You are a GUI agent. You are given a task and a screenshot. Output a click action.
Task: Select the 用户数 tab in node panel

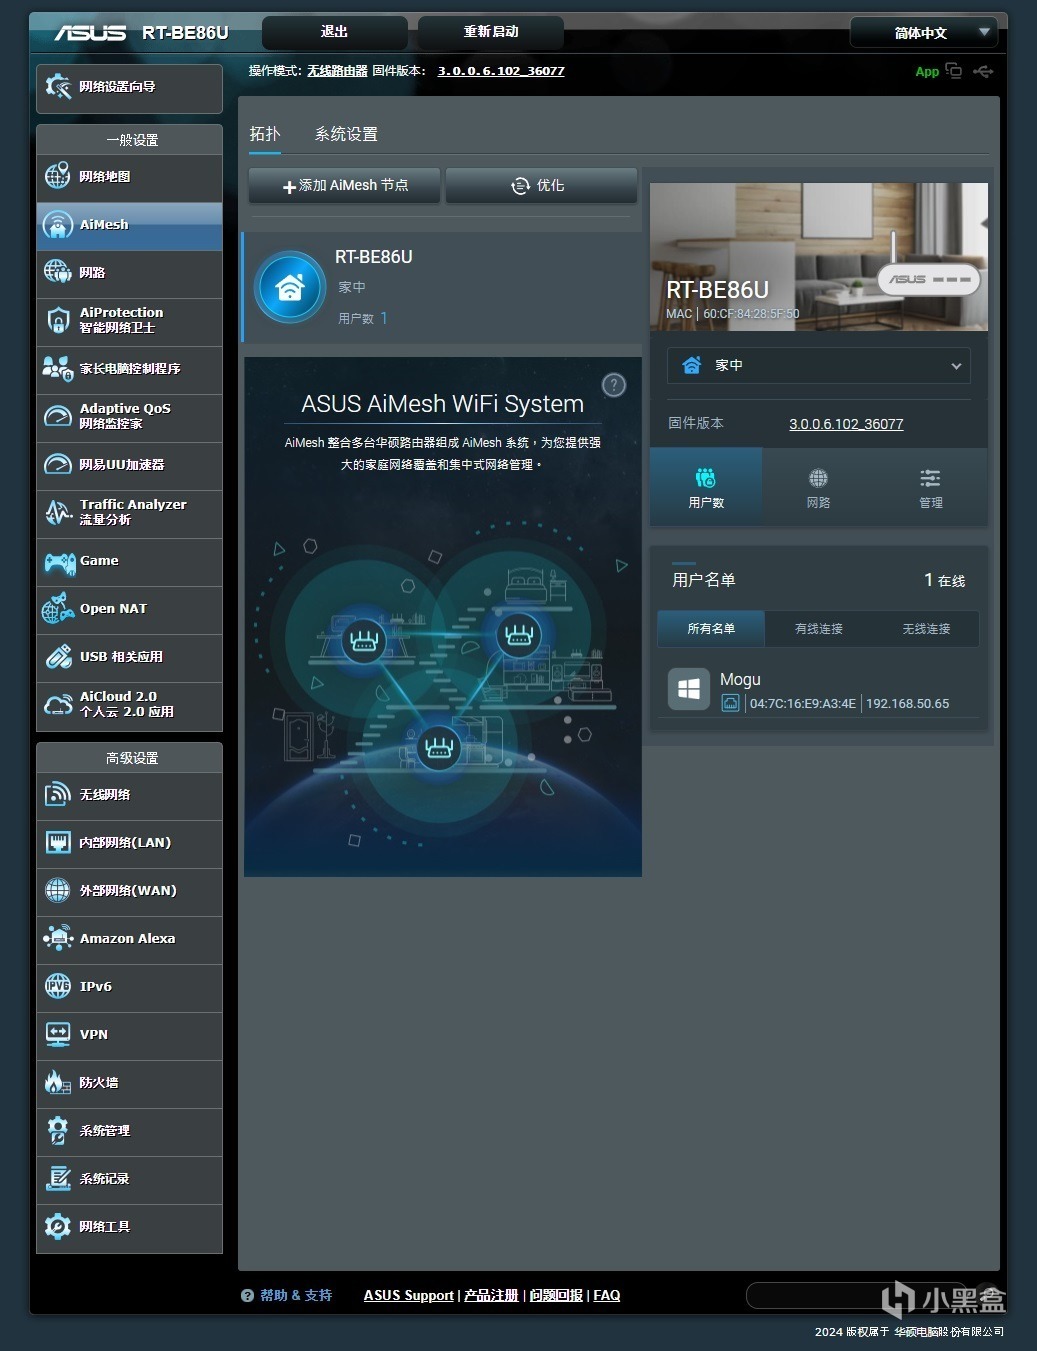click(706, 487)
